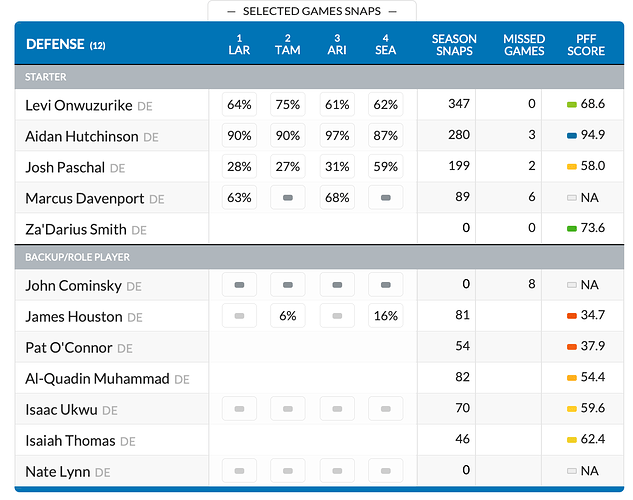Select the game 4 SEA column header
The width and height of the screenshot is (633, 500).
[384, 45]
